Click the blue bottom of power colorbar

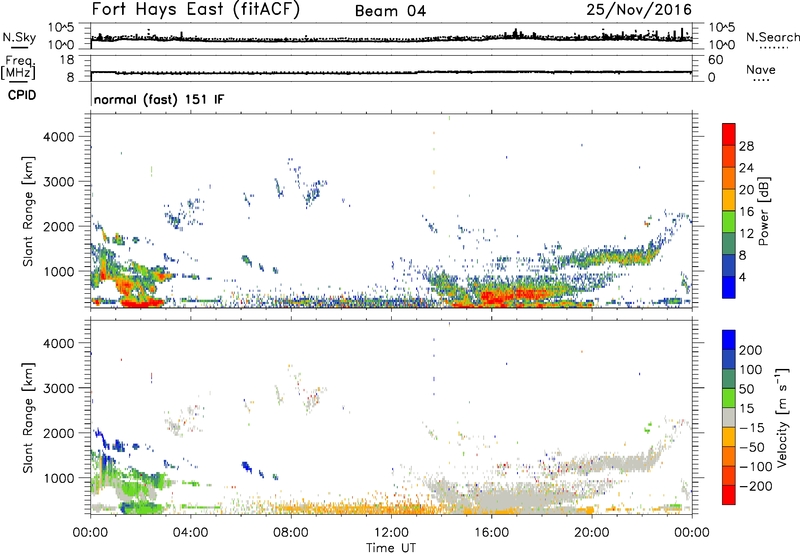pos(729,287)
